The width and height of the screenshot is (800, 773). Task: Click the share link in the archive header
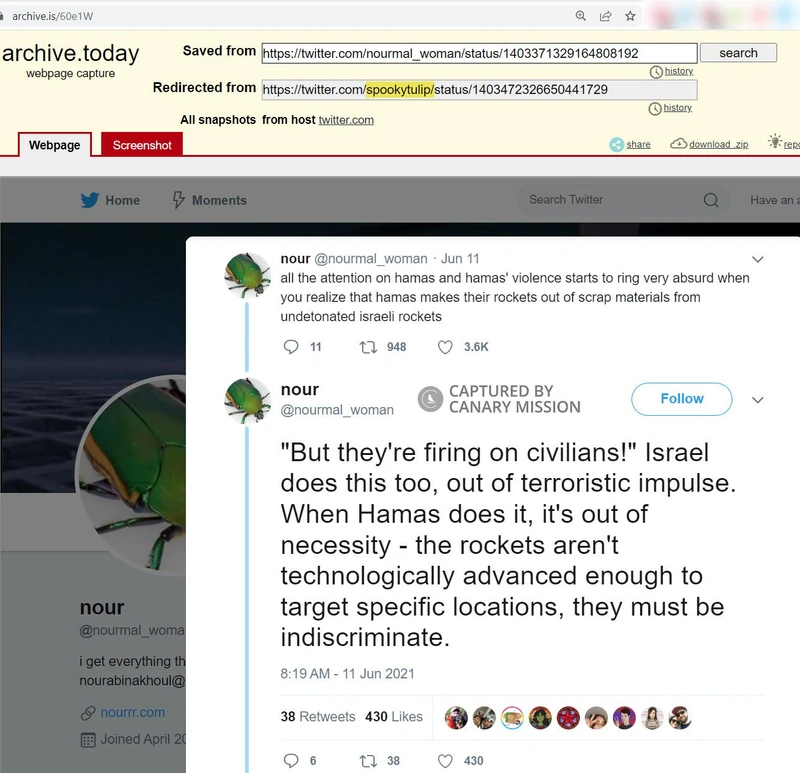point(638,144)
